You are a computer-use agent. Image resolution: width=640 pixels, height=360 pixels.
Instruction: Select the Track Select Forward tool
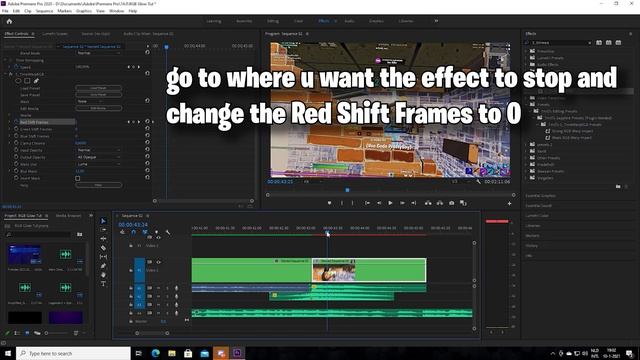click(x=103, y=230)
